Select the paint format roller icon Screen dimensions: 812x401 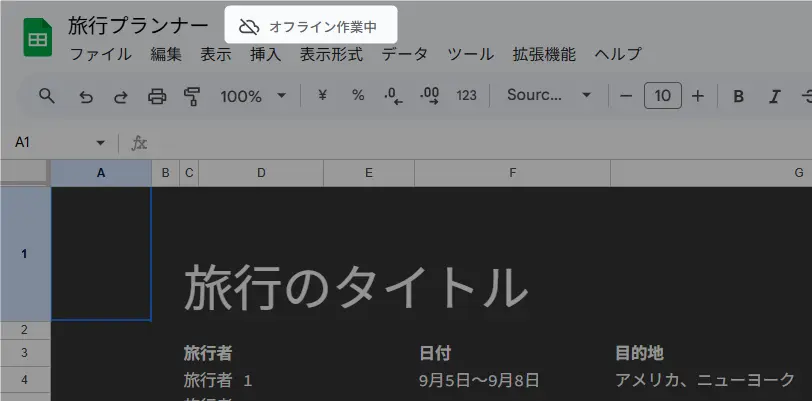point(193,96)
